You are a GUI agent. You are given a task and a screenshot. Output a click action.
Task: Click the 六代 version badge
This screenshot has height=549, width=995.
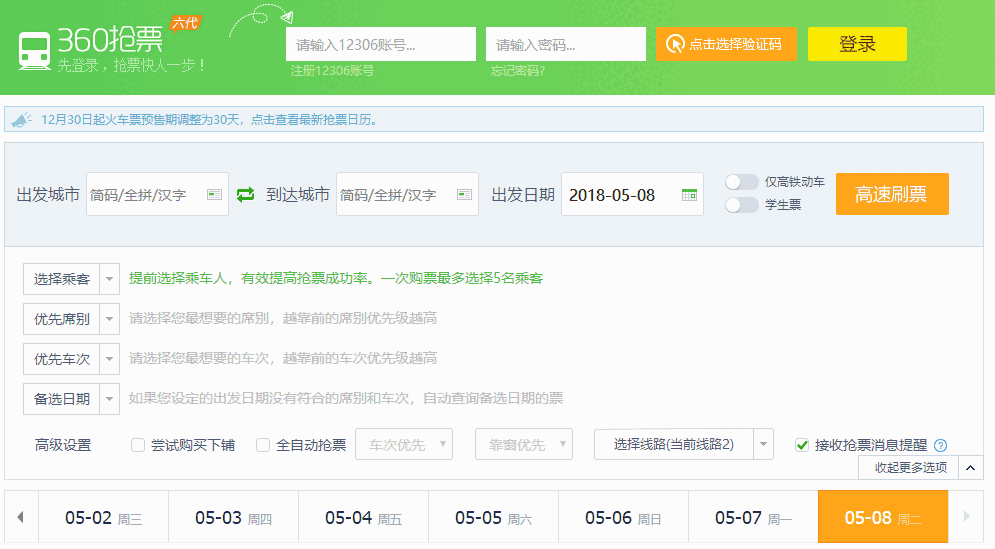tap(185, 23)
